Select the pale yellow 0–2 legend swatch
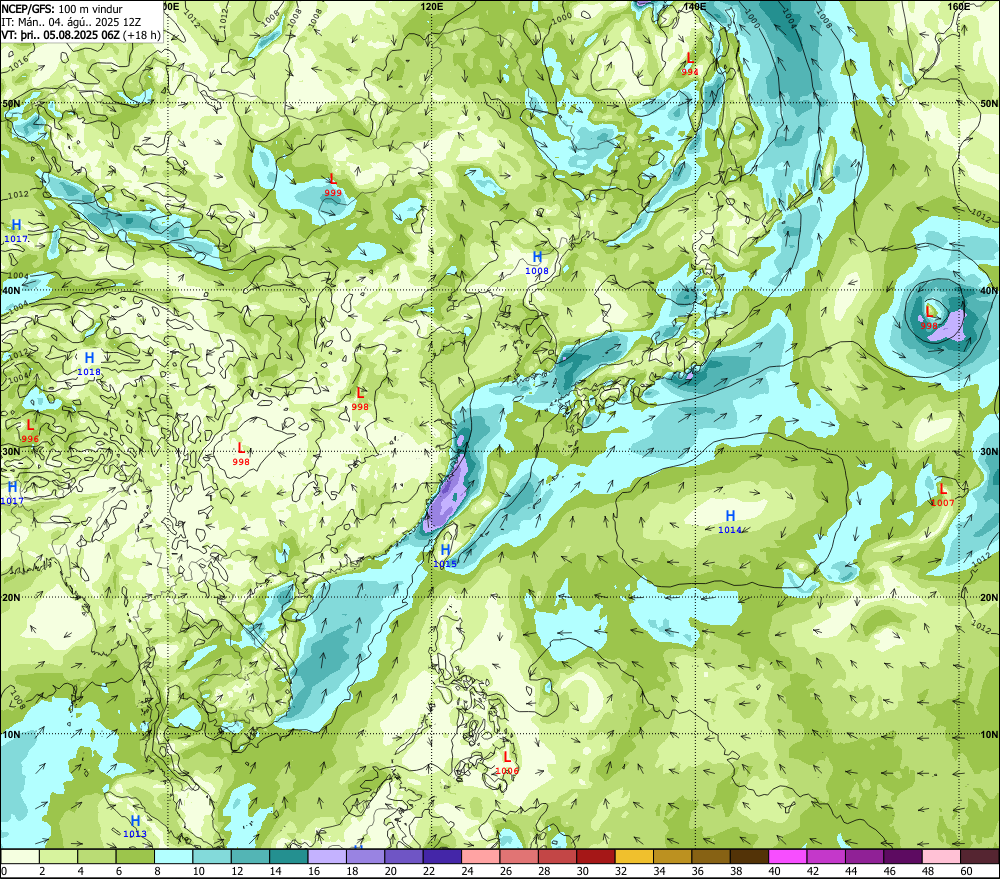 pyautogui.click(x=20, y=856)
